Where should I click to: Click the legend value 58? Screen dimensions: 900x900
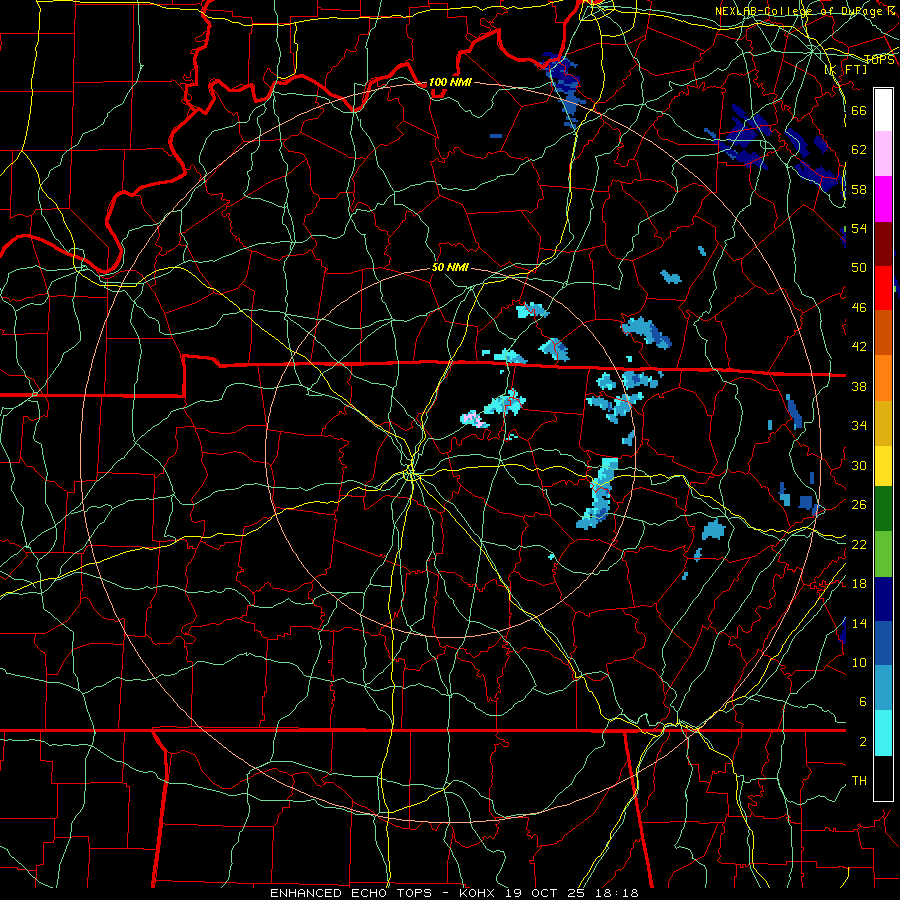pos(859,189)
